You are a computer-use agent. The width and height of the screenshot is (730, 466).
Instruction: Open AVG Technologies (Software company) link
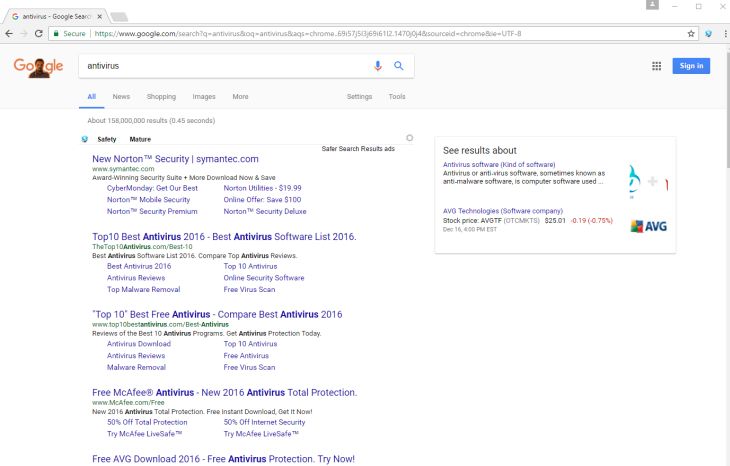[x=503, y=211]
